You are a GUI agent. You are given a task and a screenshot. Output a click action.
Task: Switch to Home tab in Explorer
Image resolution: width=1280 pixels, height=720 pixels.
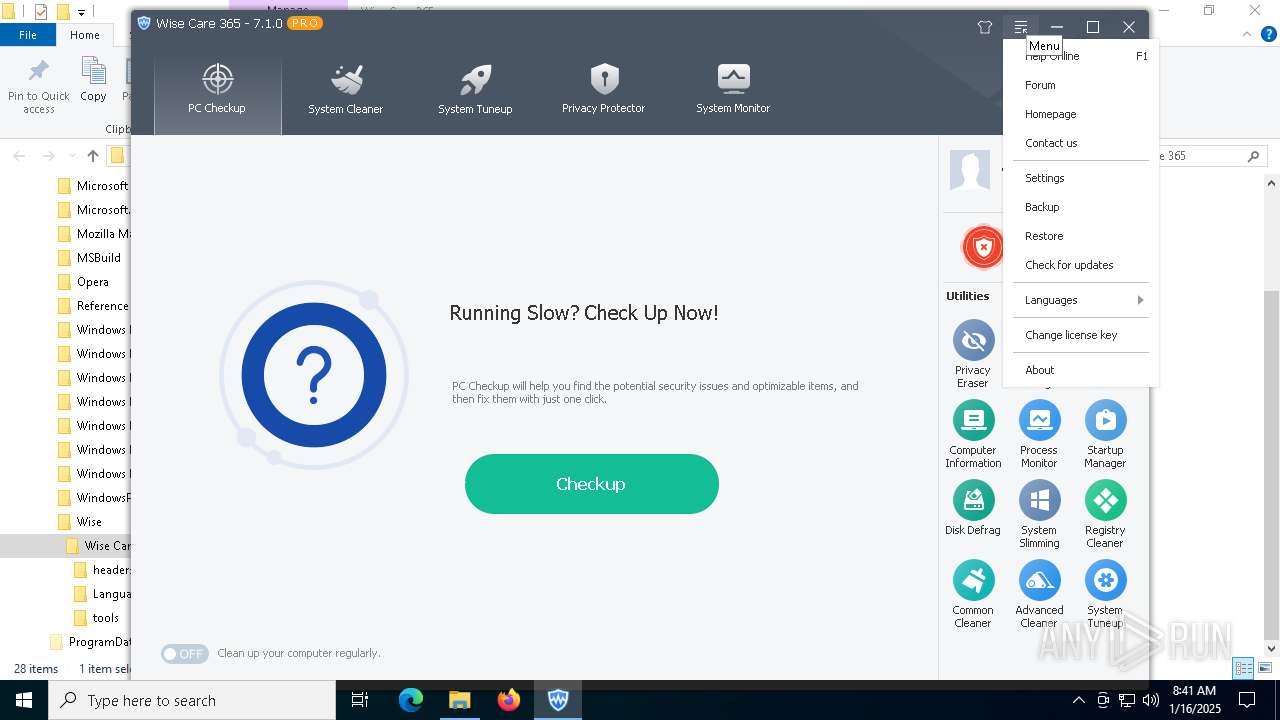[x=85, y=35]
